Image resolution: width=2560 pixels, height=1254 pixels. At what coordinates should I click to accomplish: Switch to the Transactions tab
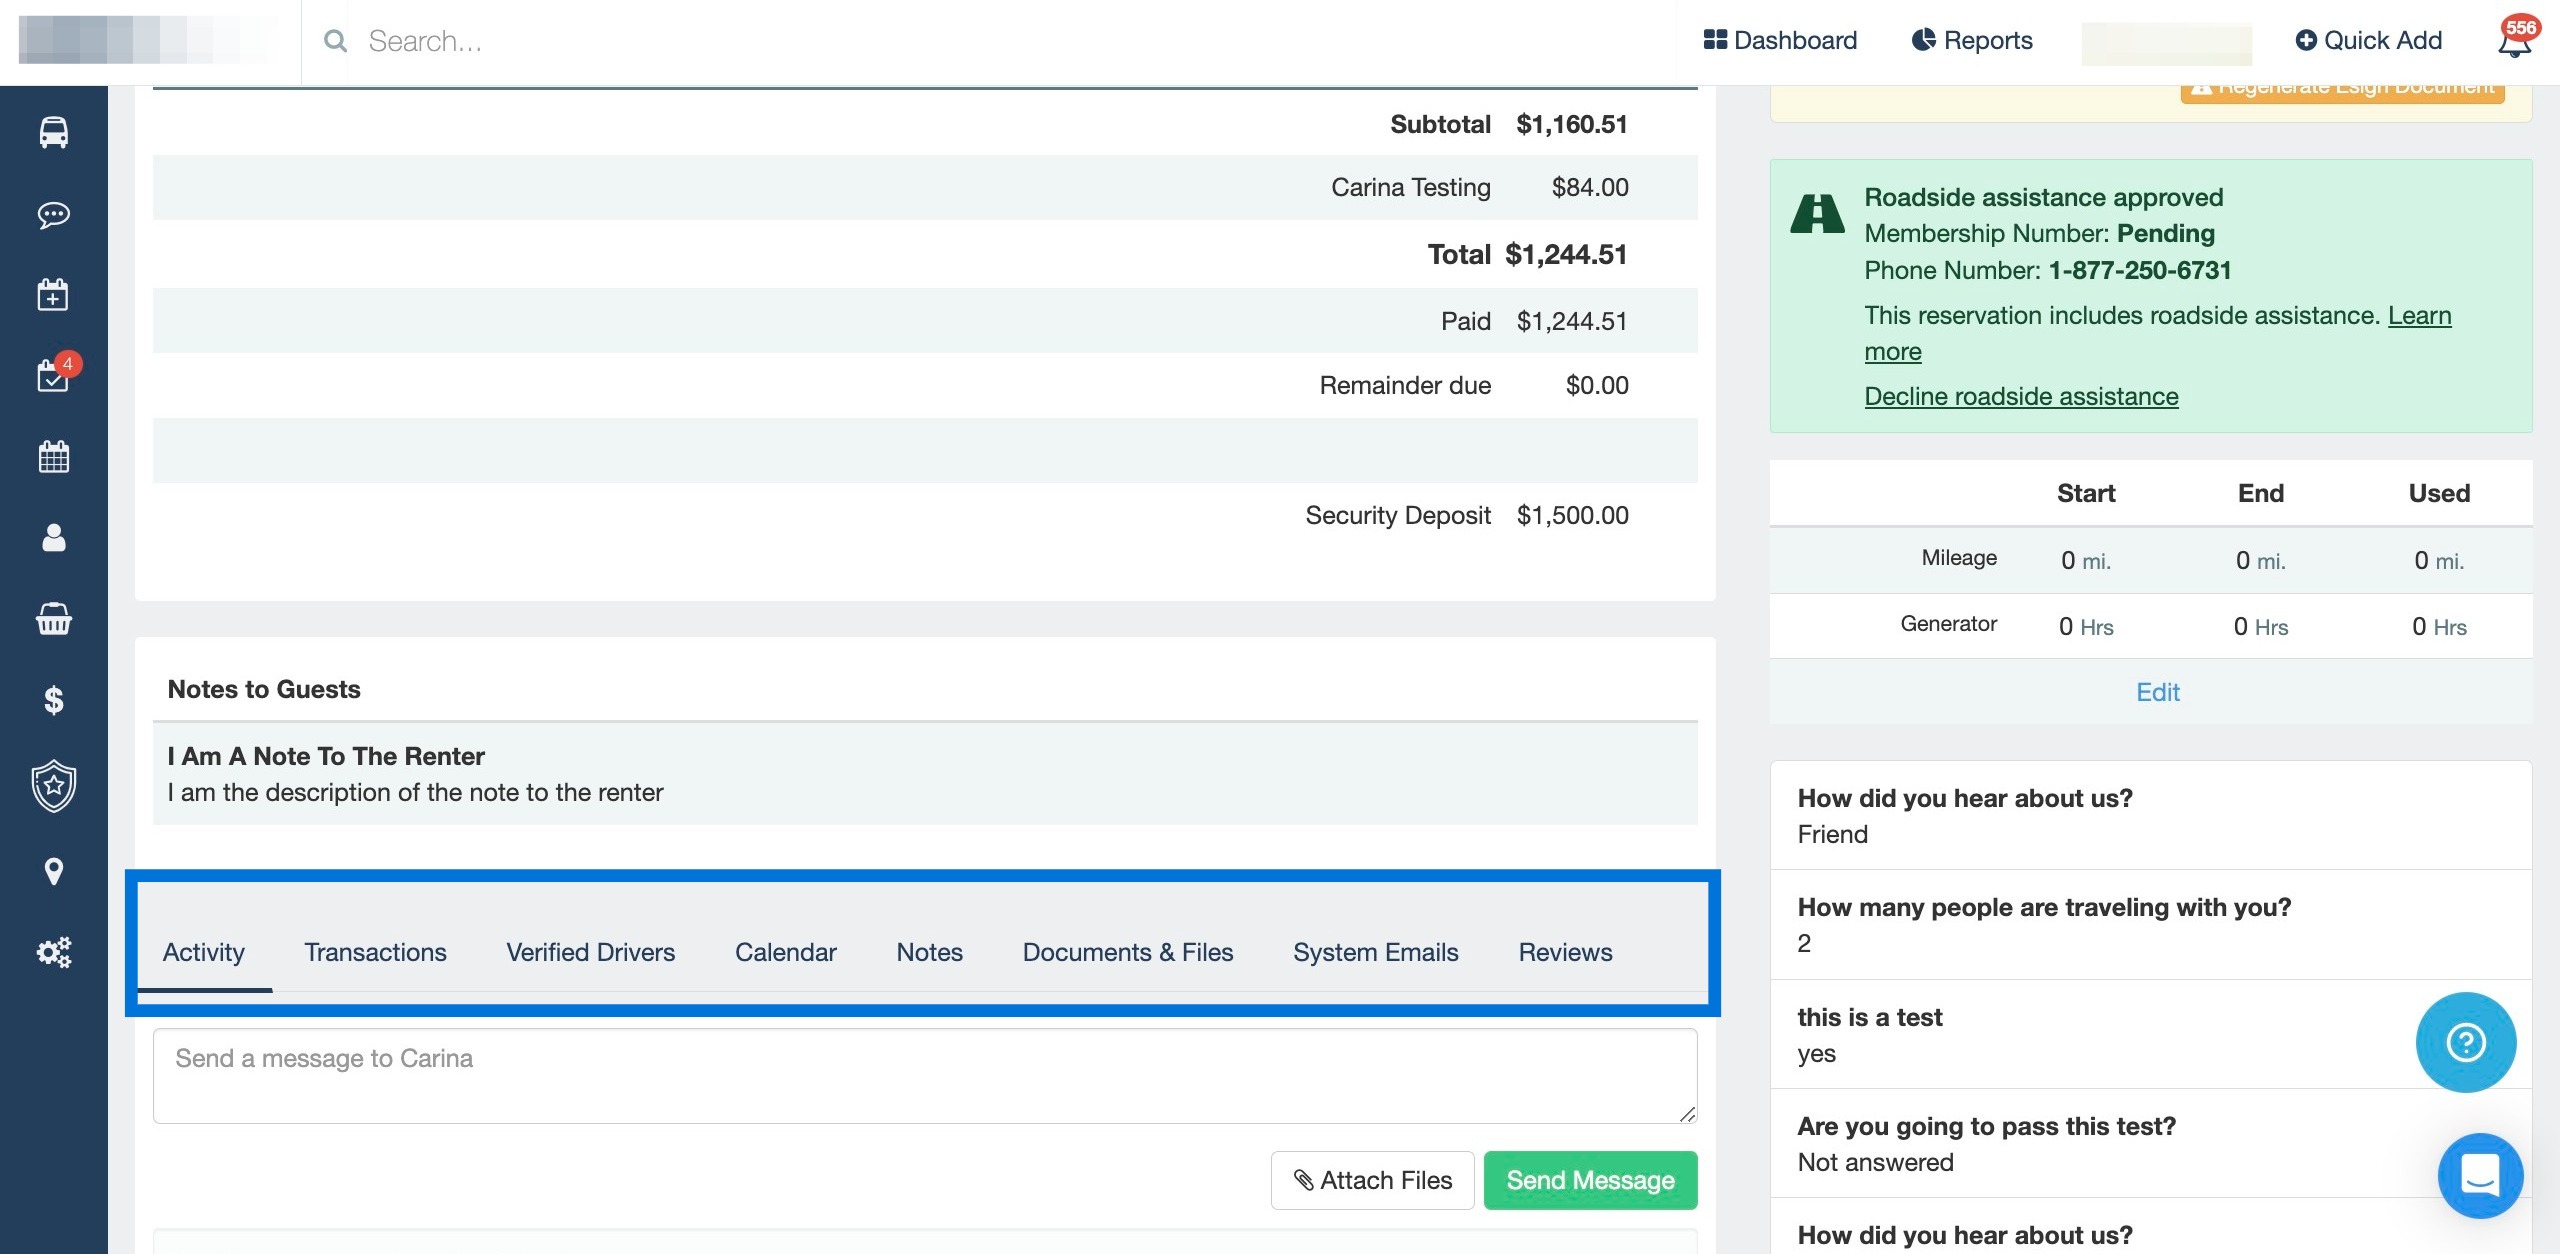[x=375, y=952]
